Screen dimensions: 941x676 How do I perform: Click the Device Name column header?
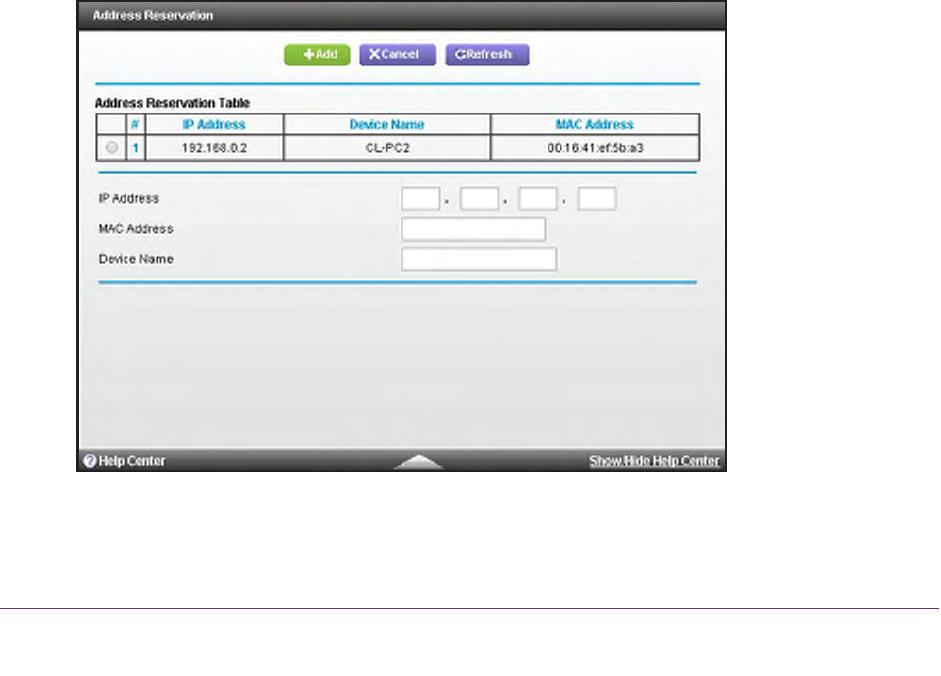(x=387, y=124)
